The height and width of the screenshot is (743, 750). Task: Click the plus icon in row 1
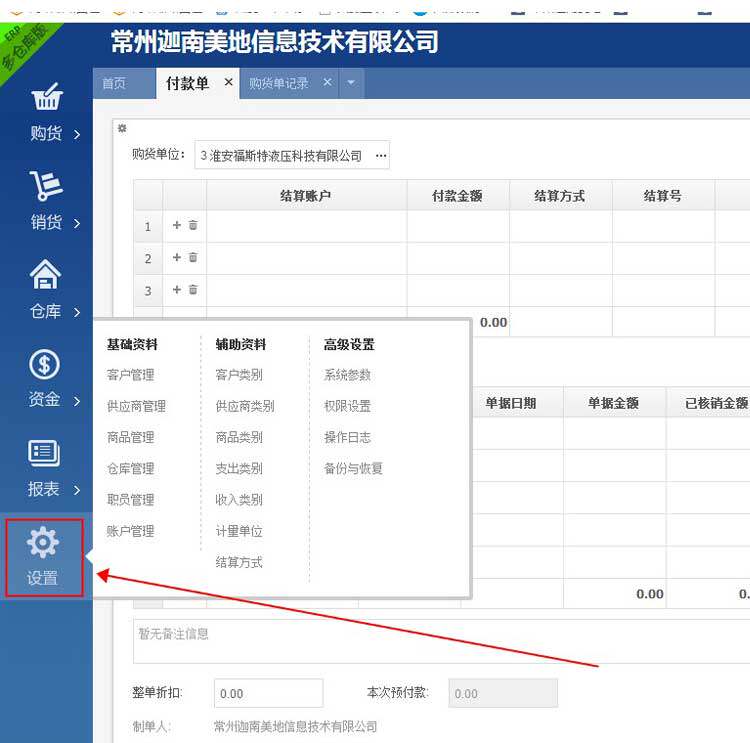(x=177, y=226)
